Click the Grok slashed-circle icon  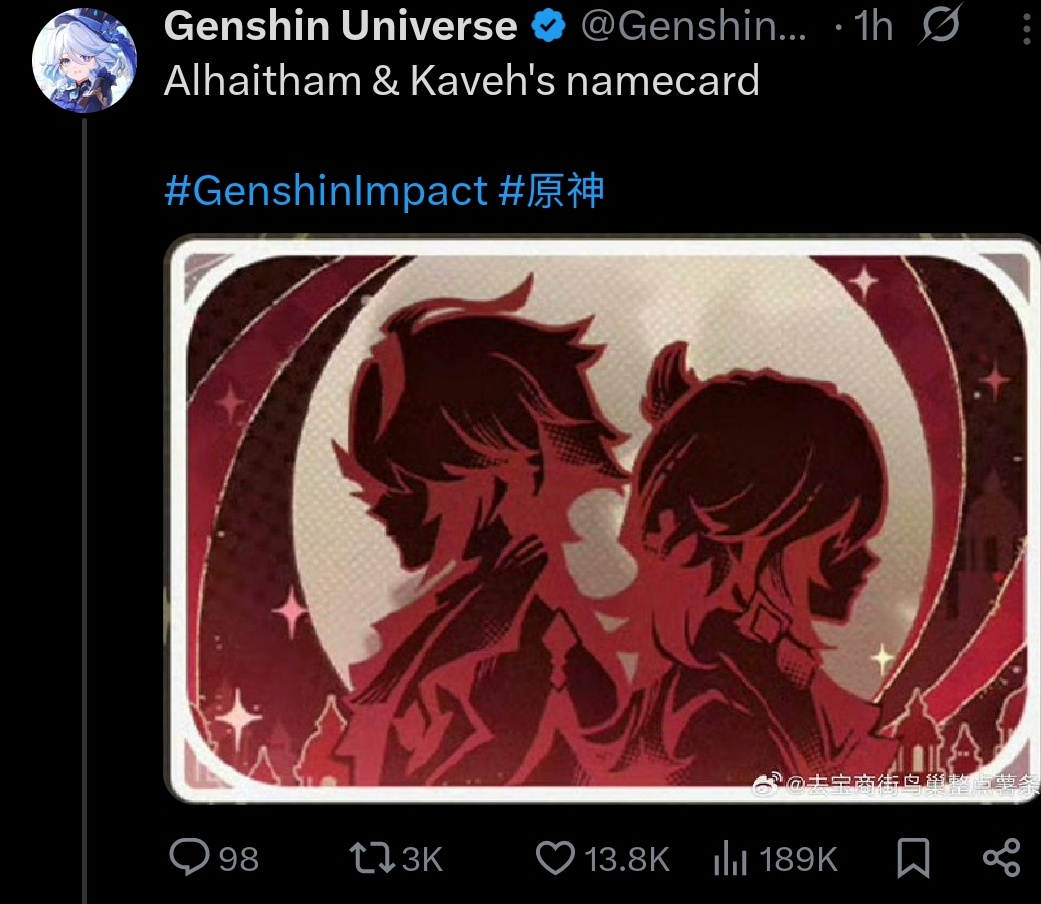tap(940, 25)
